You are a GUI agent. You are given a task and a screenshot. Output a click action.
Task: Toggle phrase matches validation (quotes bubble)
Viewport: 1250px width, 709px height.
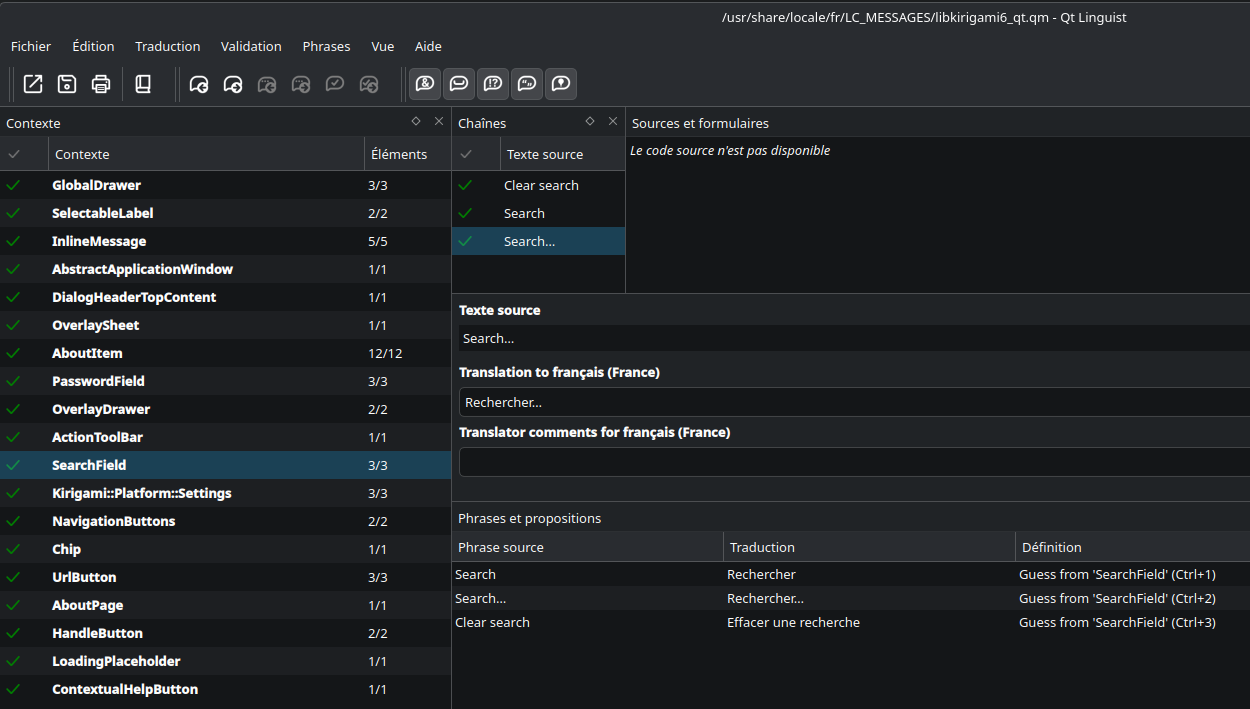(x=527, y=84)
